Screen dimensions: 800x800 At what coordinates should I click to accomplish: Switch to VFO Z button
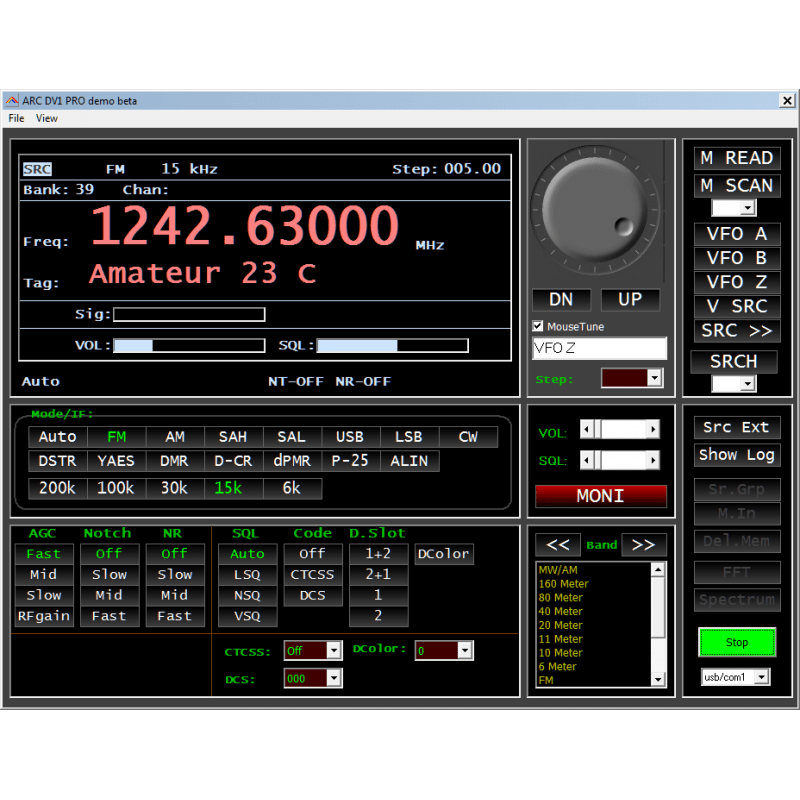(x=737, y=282)
